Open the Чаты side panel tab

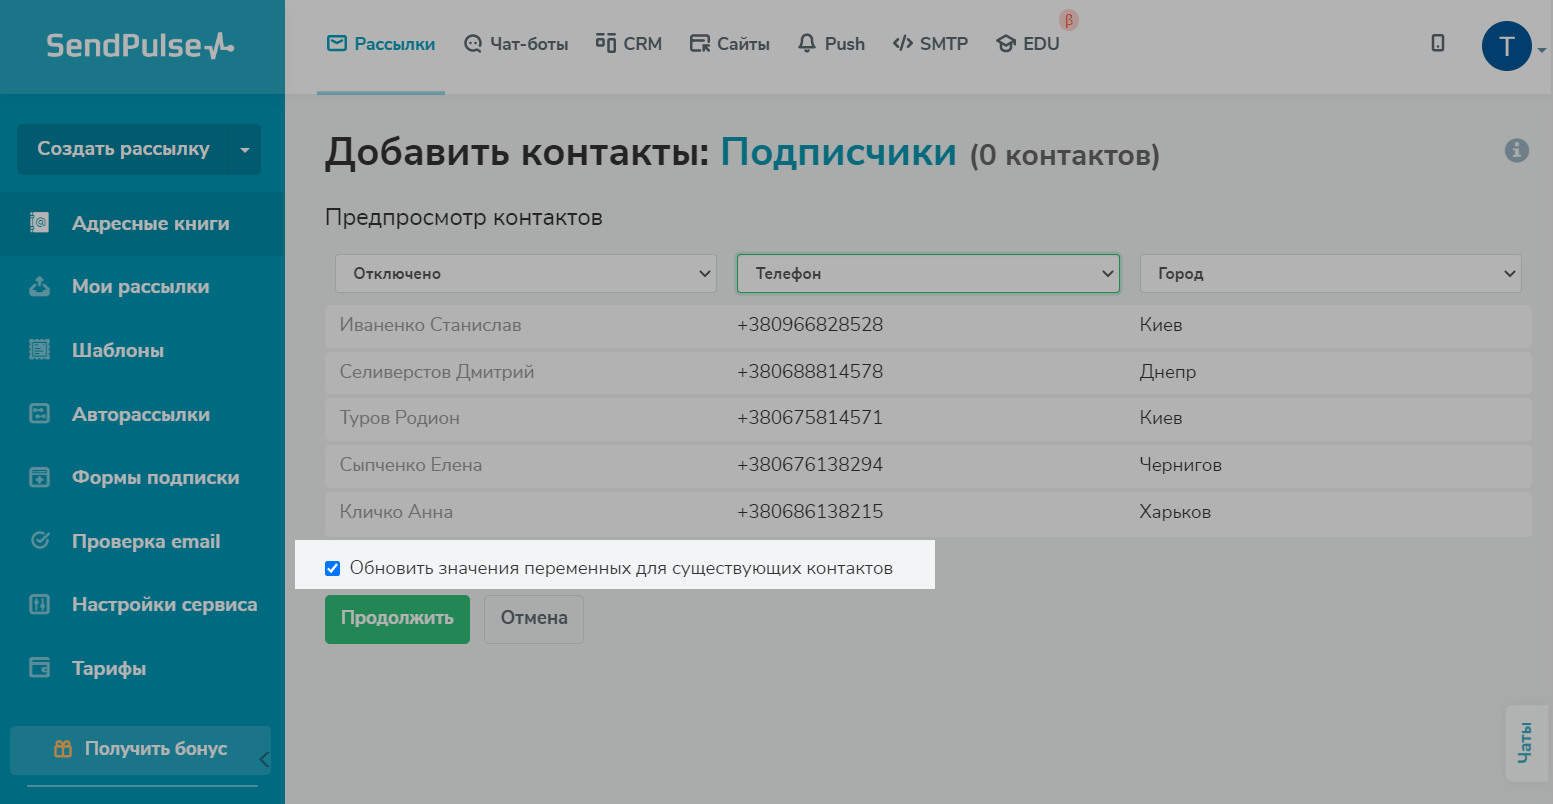click(1525, 743)
